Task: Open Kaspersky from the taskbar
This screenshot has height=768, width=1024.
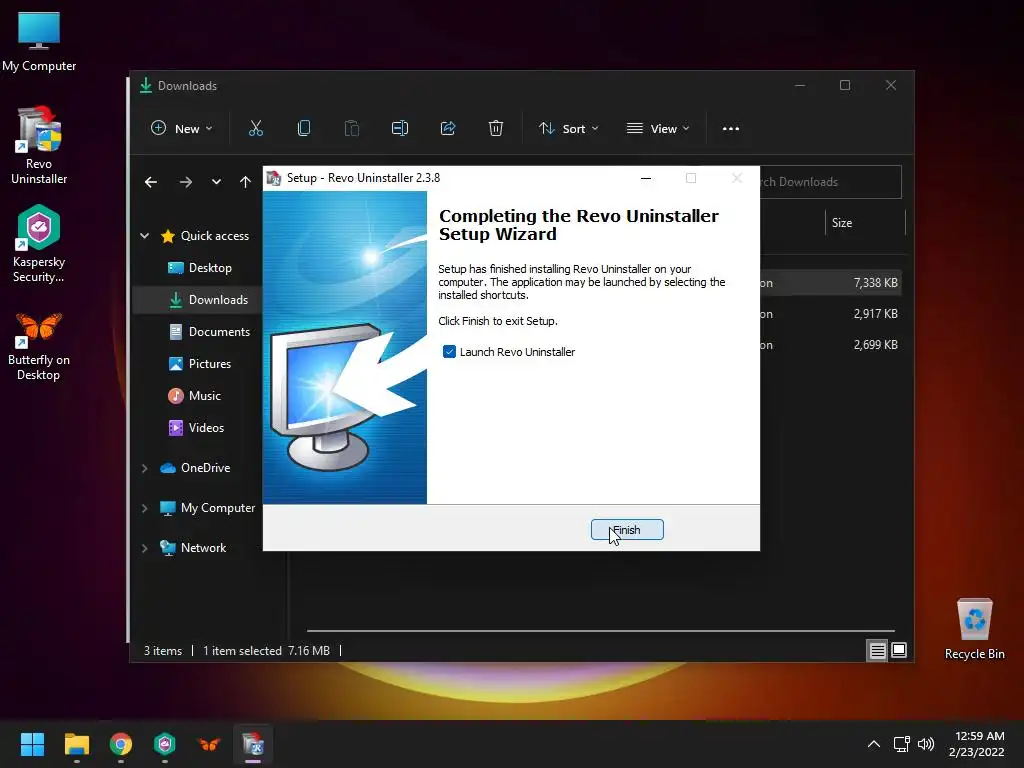Action: pyautogui.click(x=165, y=744)
